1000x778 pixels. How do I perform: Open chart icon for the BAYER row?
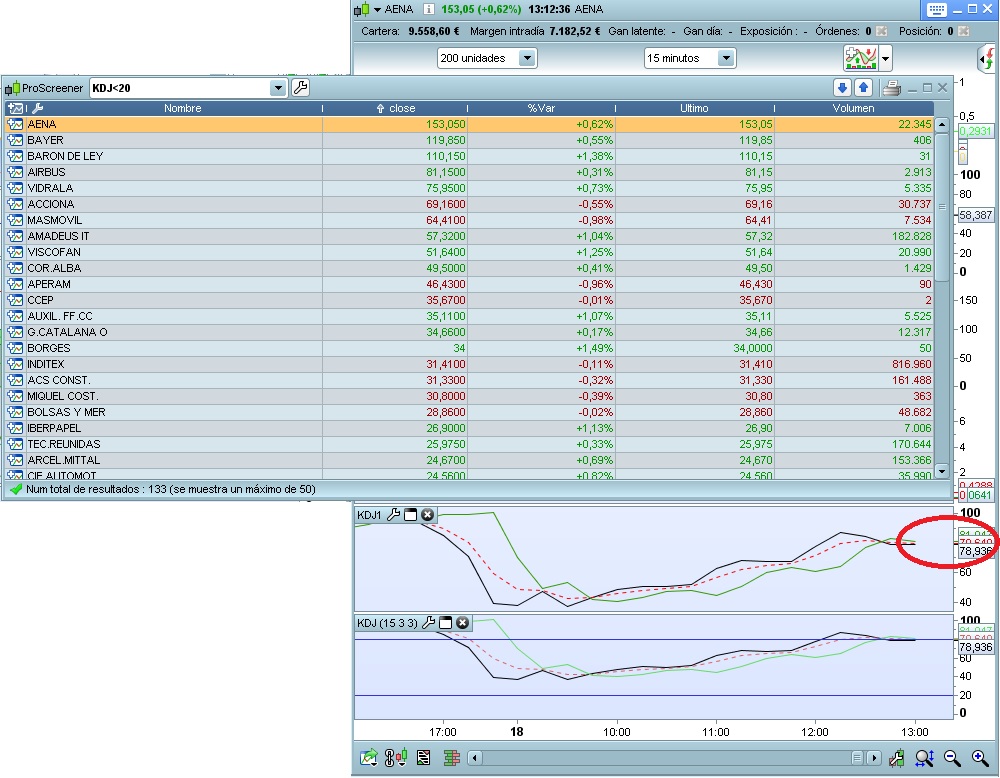pos(15,140)
